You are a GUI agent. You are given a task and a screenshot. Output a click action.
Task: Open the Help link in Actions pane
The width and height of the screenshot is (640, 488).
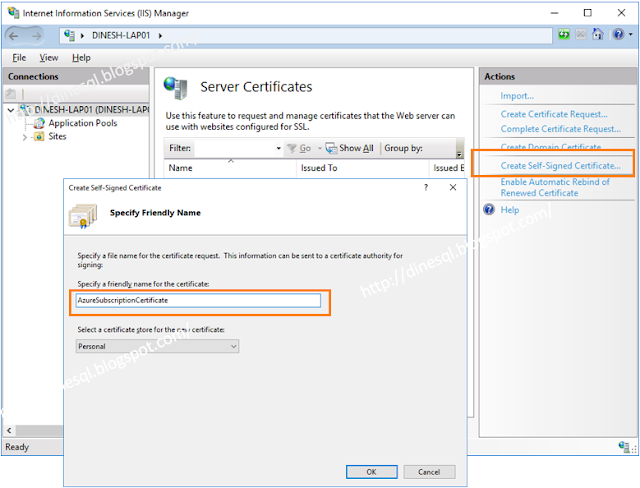(510, 210)
